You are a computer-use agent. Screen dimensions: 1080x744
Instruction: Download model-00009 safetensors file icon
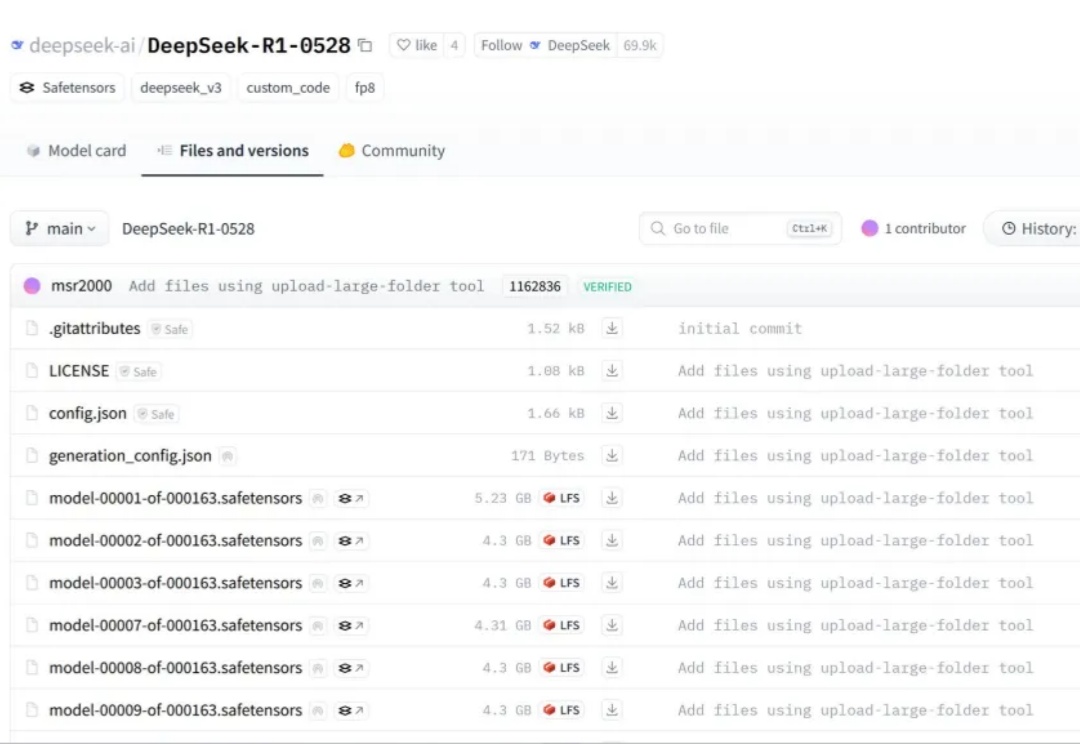612,710
